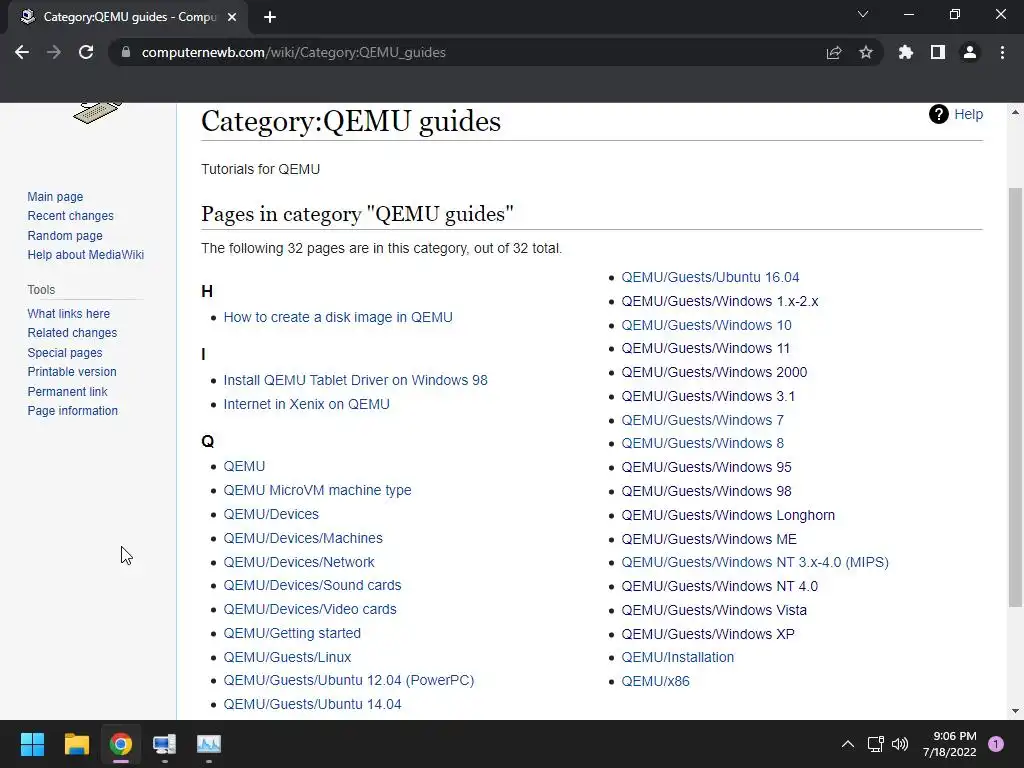Open Internet in Xenix on QEMU
1024x768 pixels.
pos(306,404)
